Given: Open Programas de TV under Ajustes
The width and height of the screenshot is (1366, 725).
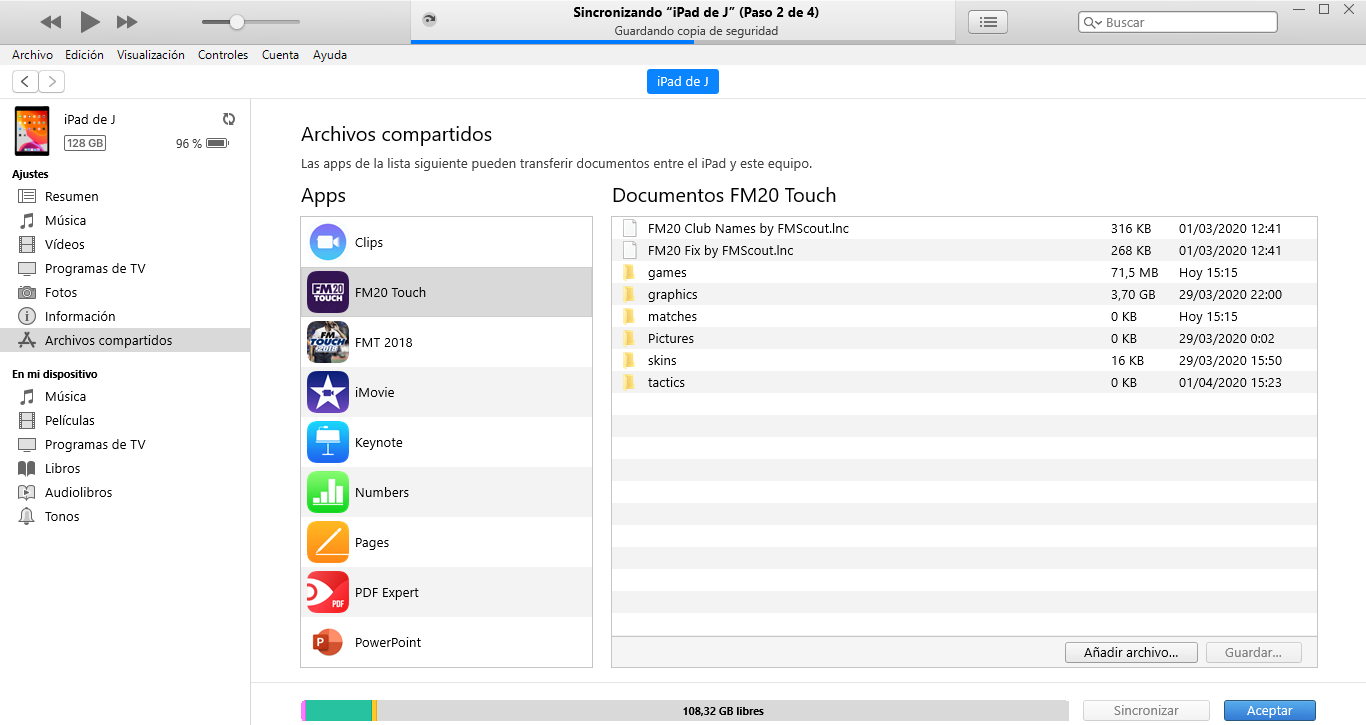Looking at the screenshot, I should click(125, 268).
